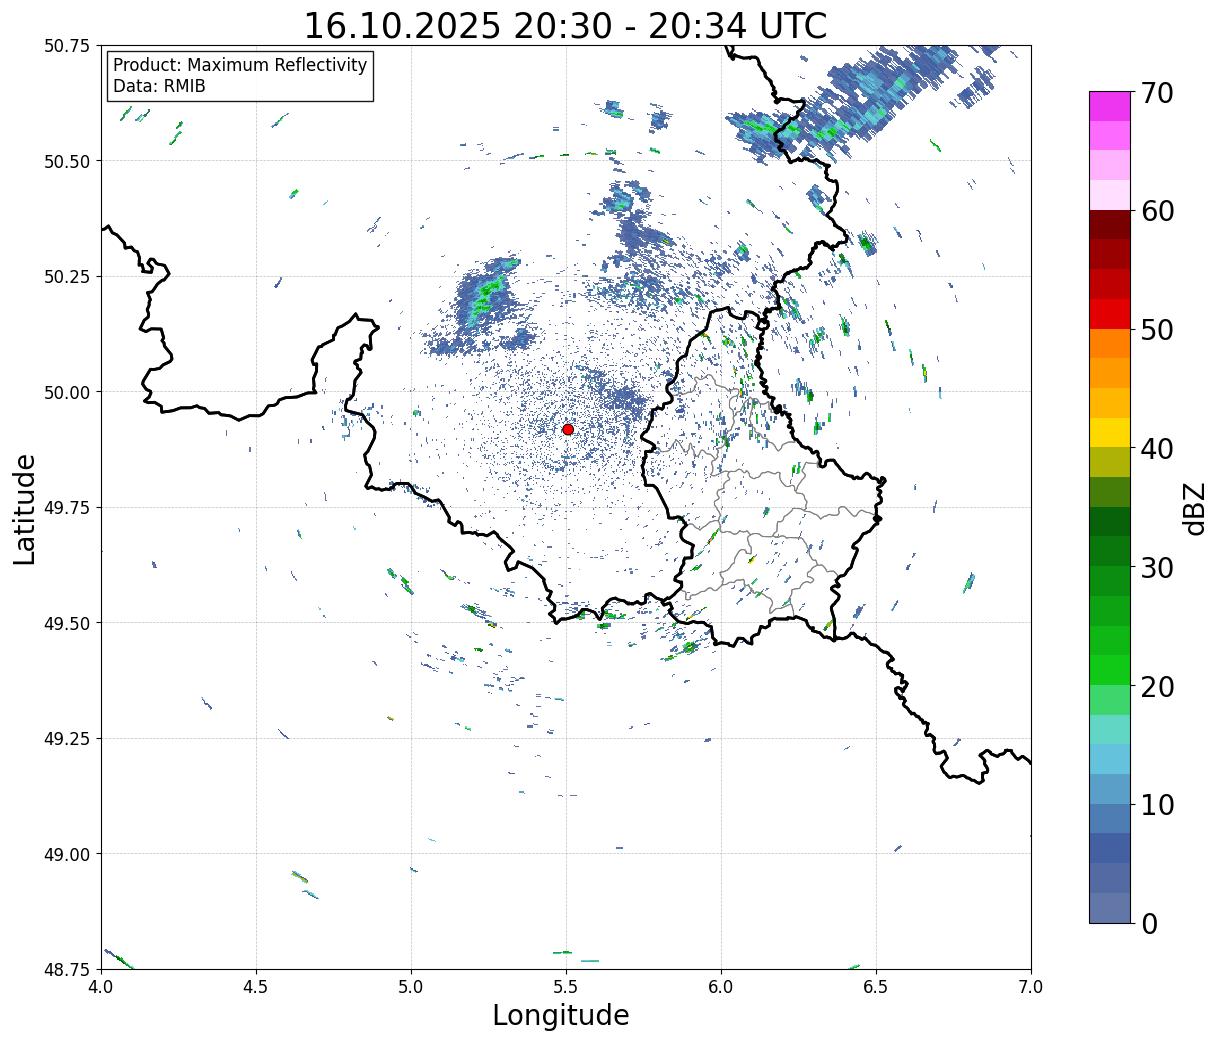Click the orange swatch just below 50 dBZ
This screenshot has height=1040, width=1219.
1110,344
